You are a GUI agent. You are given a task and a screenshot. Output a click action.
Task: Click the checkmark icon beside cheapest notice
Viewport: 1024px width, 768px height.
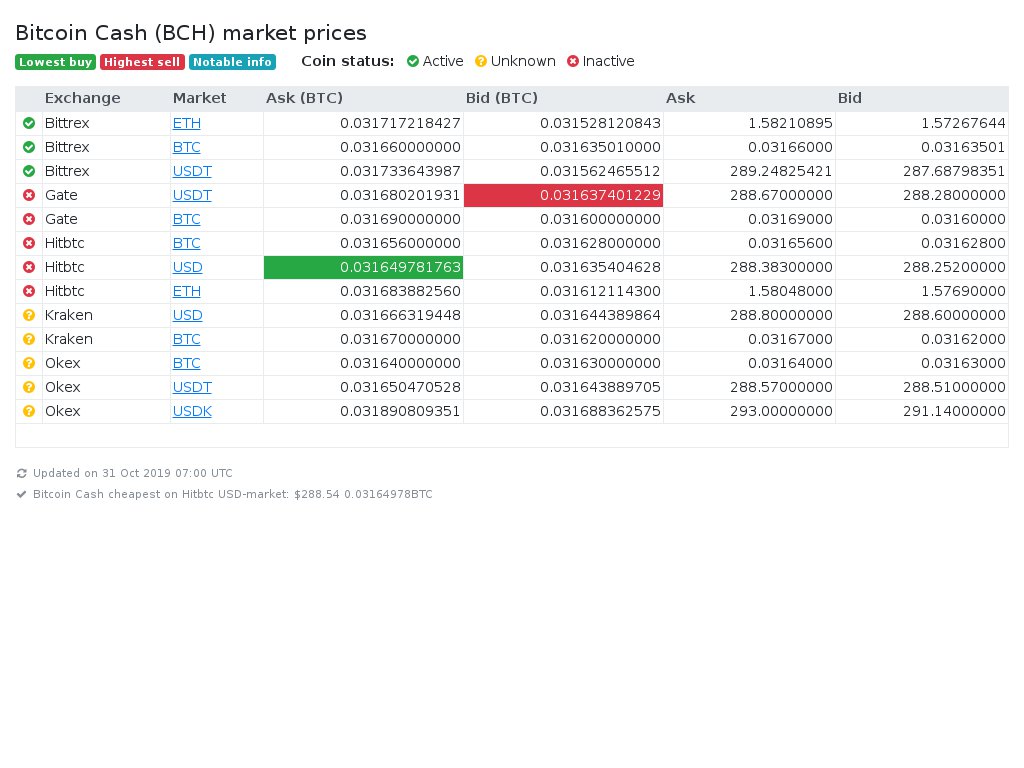[22, 494]
